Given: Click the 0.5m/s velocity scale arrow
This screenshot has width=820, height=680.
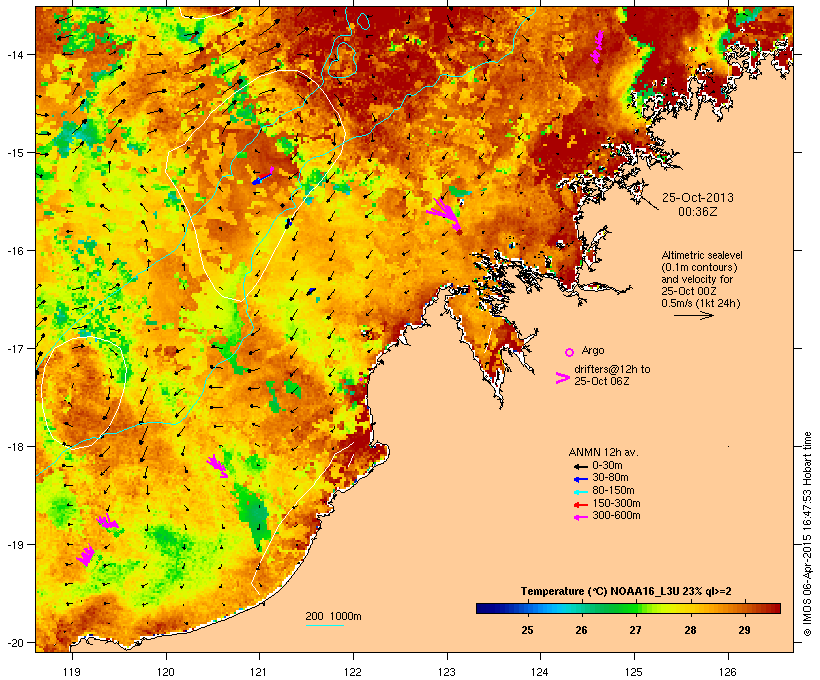Looking at the screenshot, I should (x=693, y=315).
